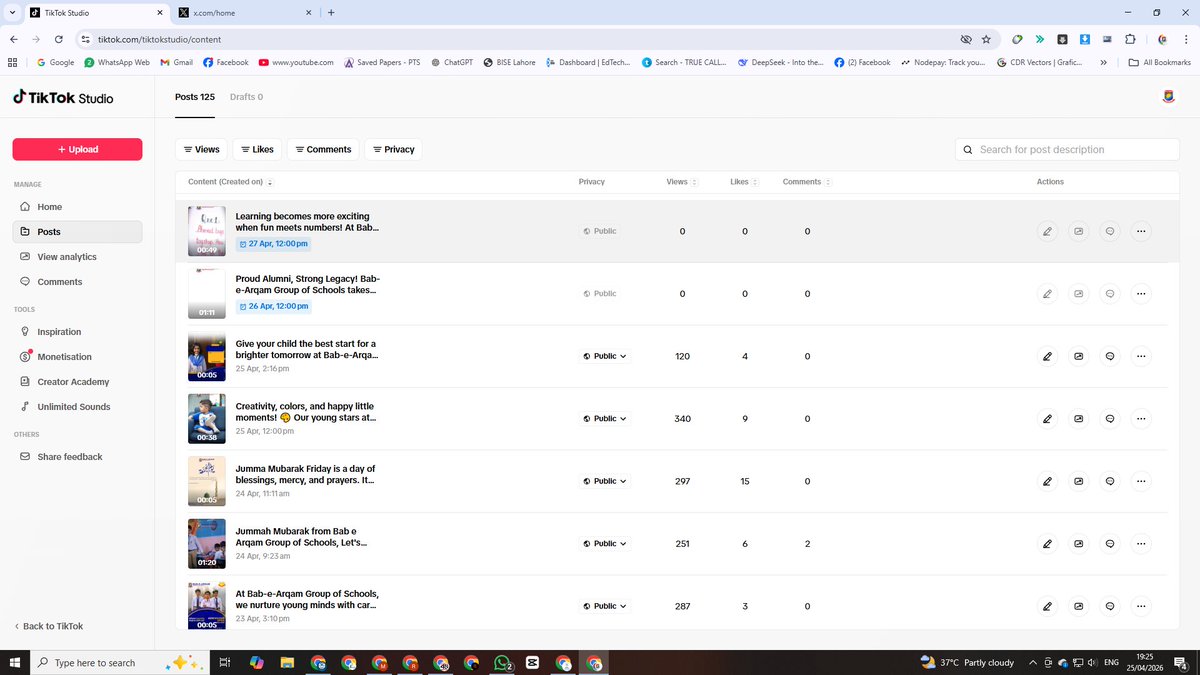Open analytics icon for 'Proud Alumni, Strong Legacy' post

pyautogui.click(x=1078, y=294)
